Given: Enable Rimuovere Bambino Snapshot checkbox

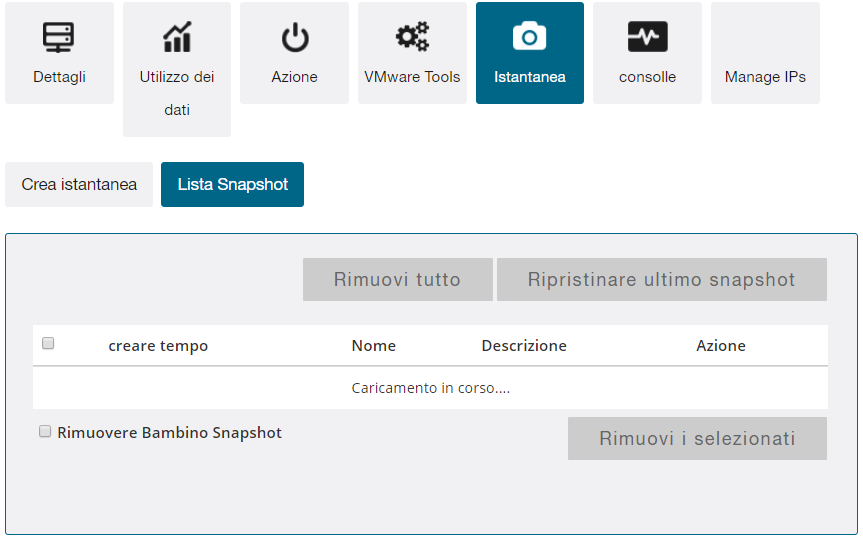Looking at the screenshot, I should 45,432.
